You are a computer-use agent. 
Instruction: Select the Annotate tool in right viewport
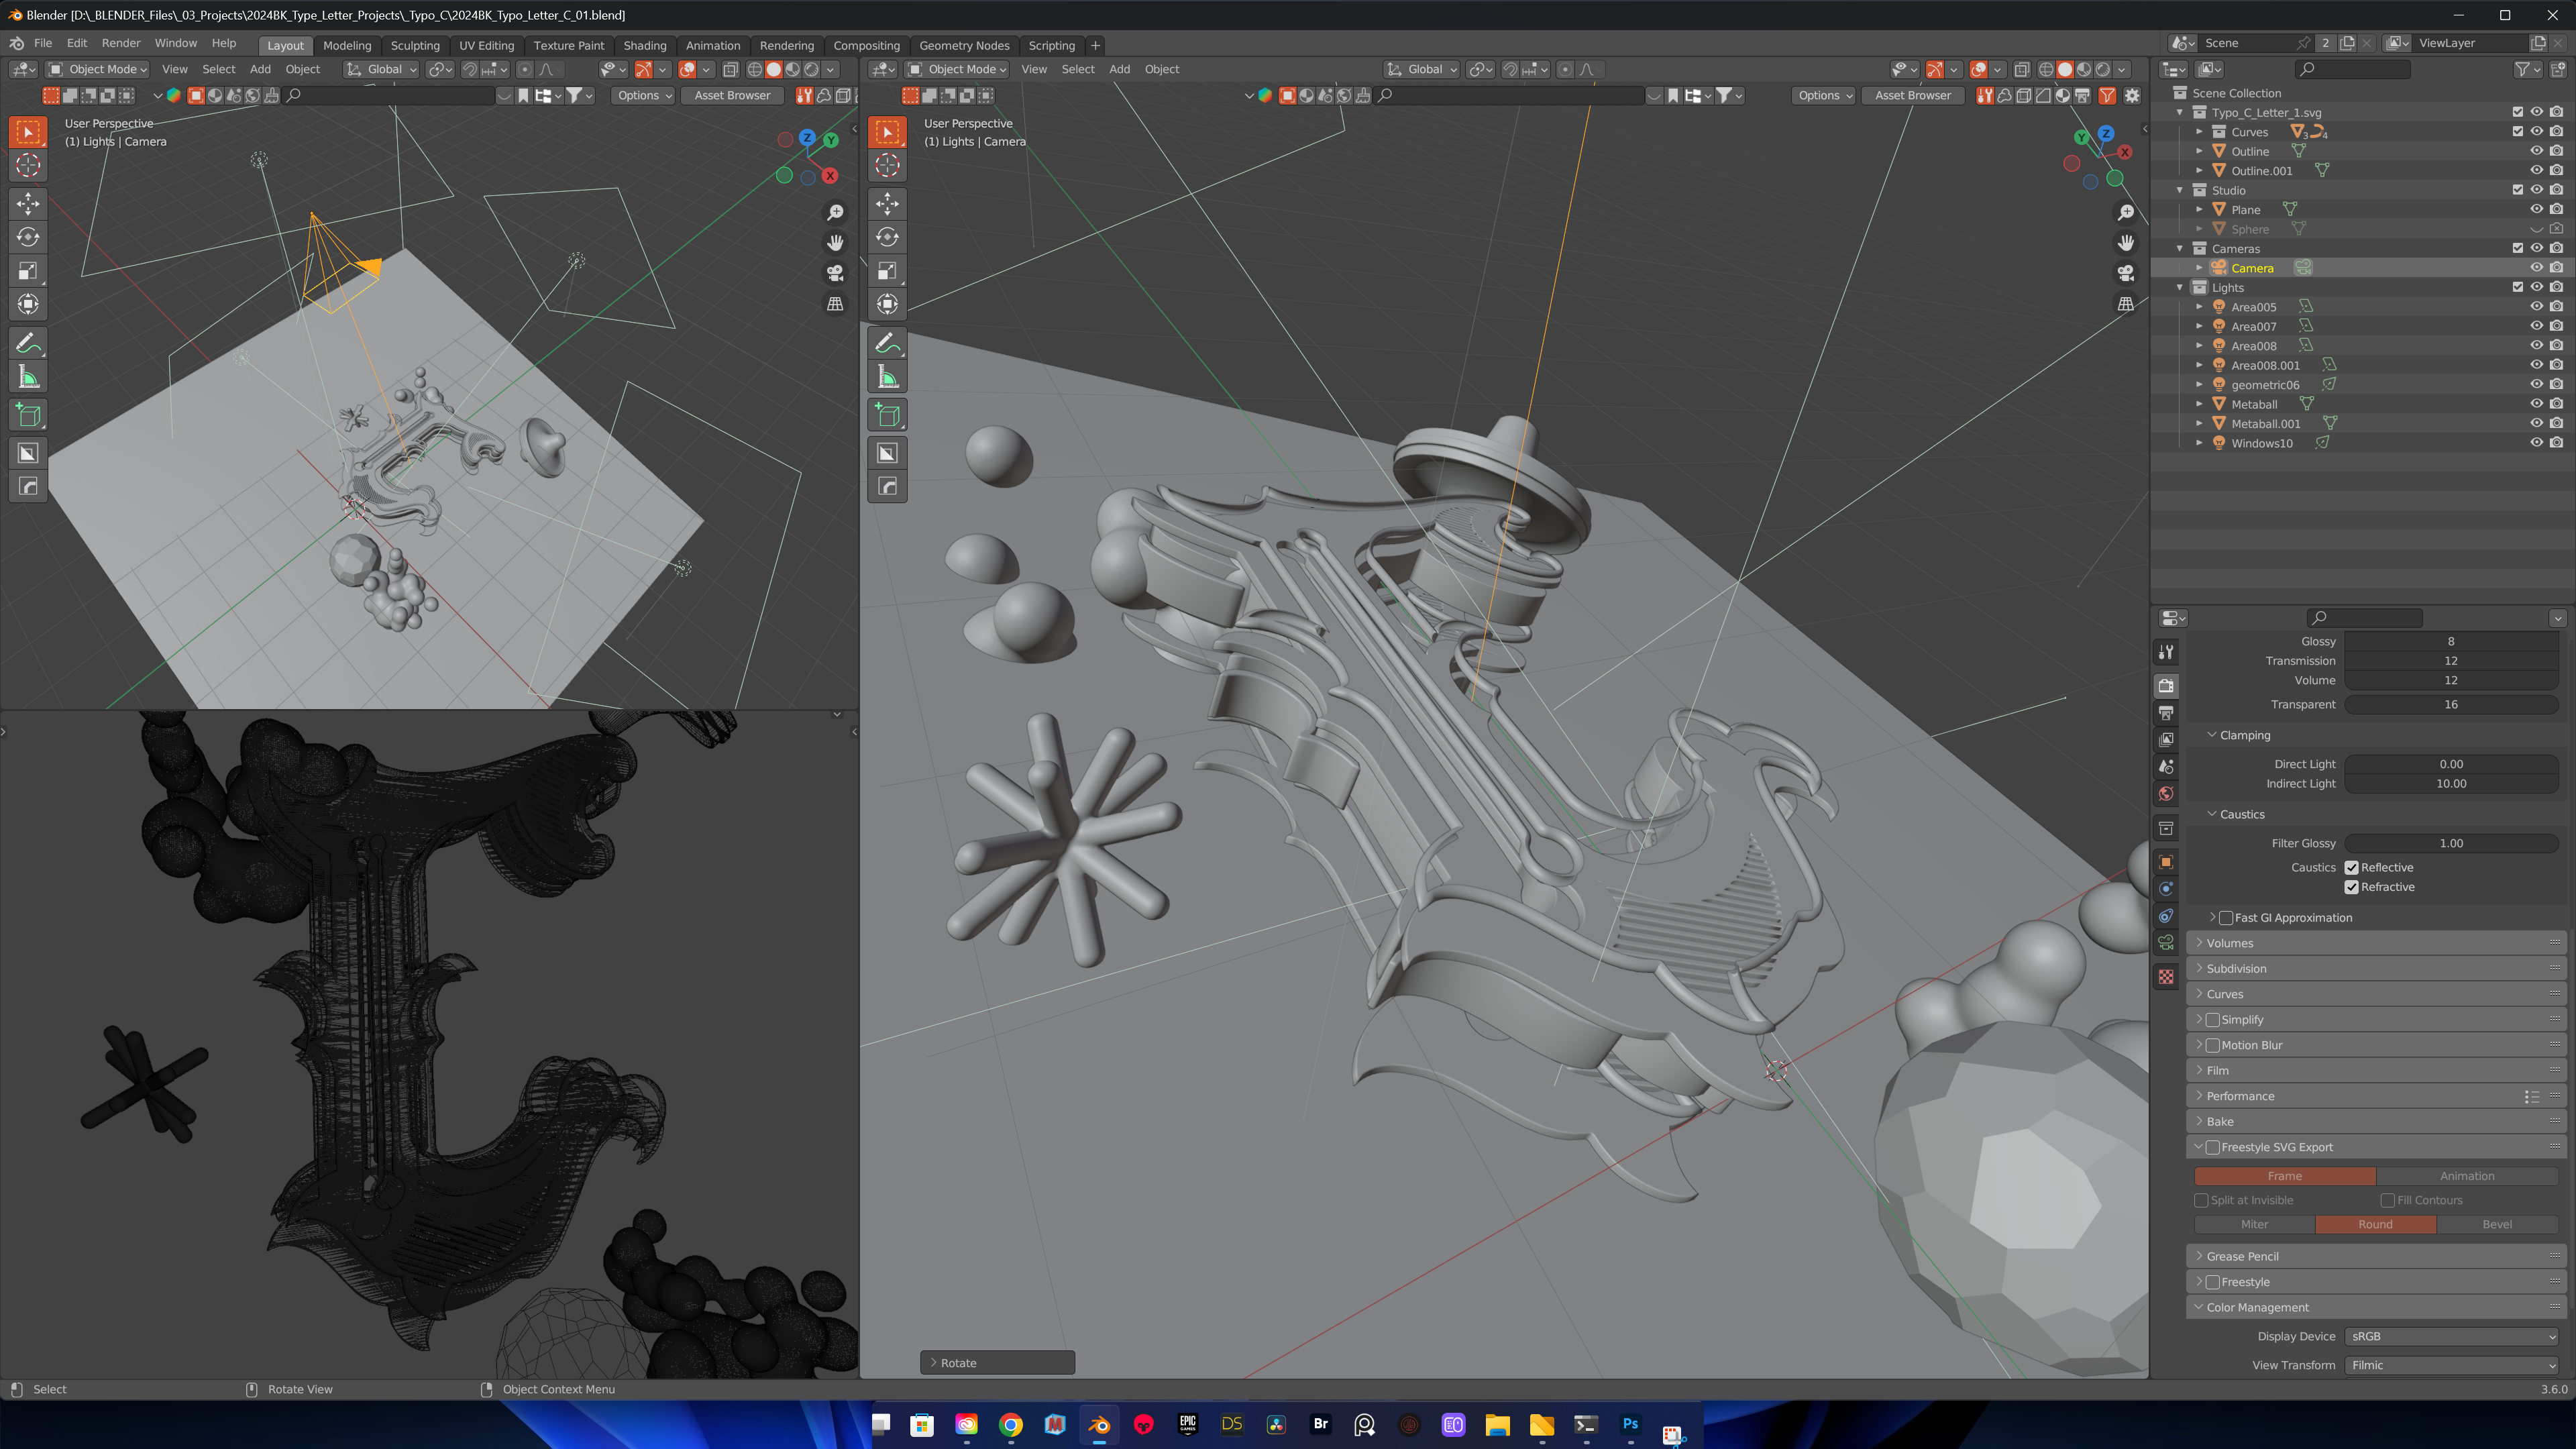(x=887, y=343)
